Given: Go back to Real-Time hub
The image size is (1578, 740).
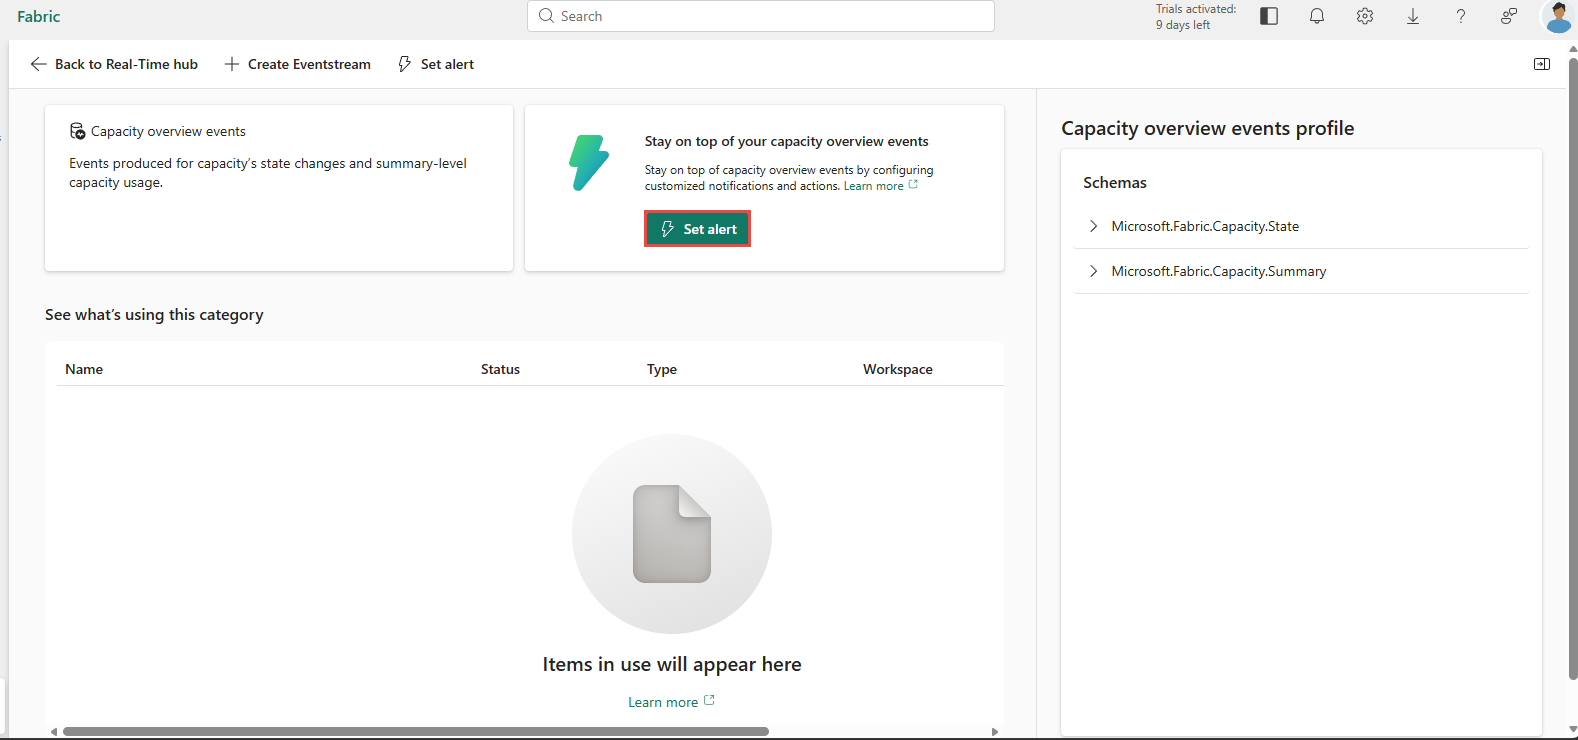Looking at the screenshot, I should point(114,64).
